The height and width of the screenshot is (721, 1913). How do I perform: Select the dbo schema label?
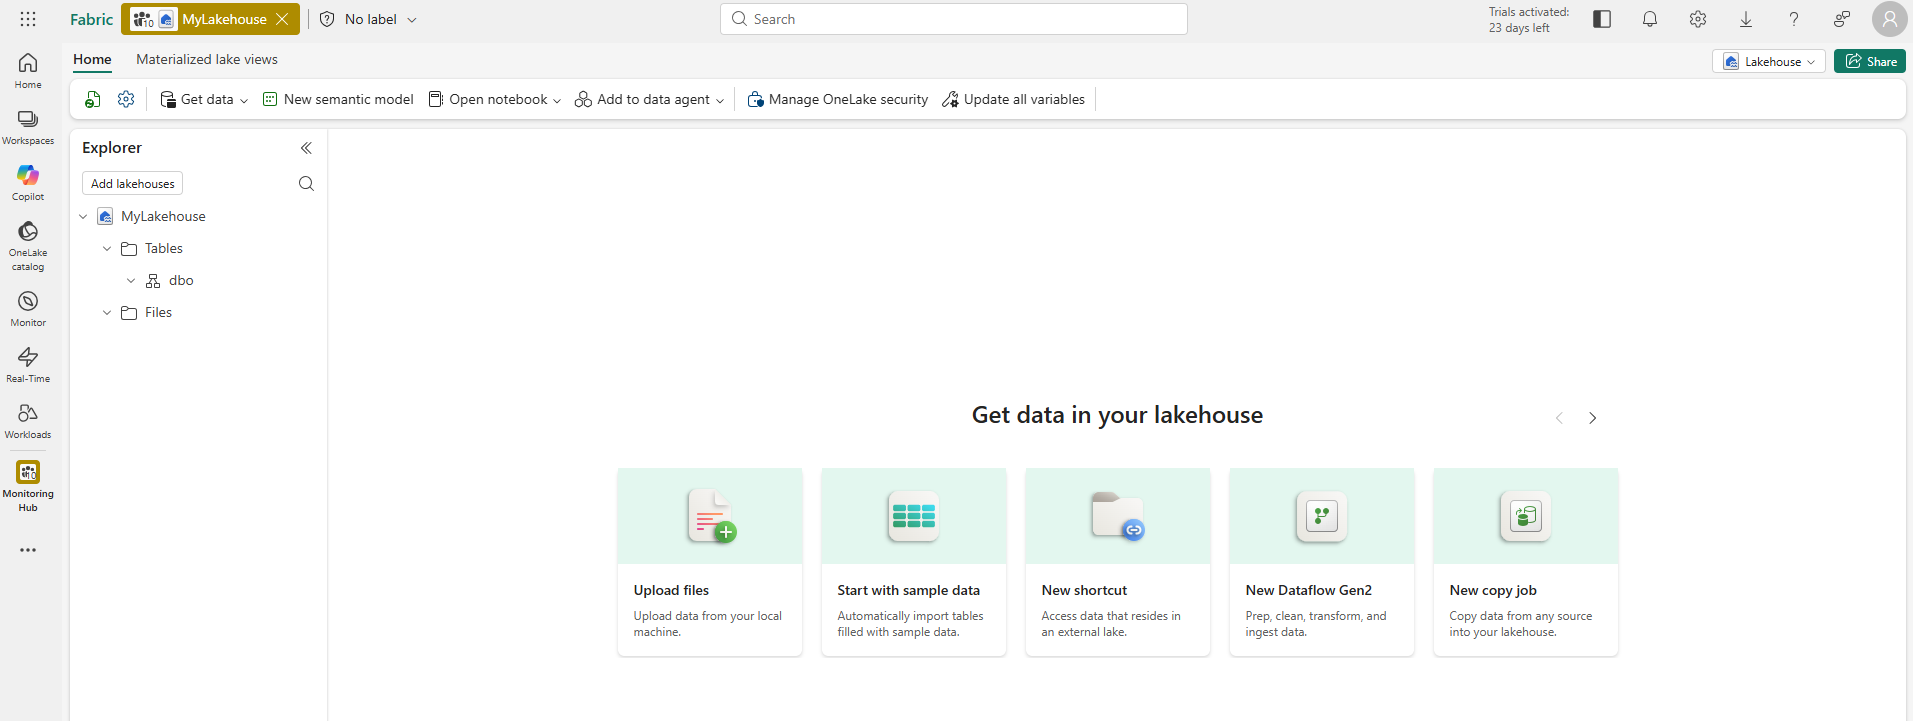tap(181, 280)
